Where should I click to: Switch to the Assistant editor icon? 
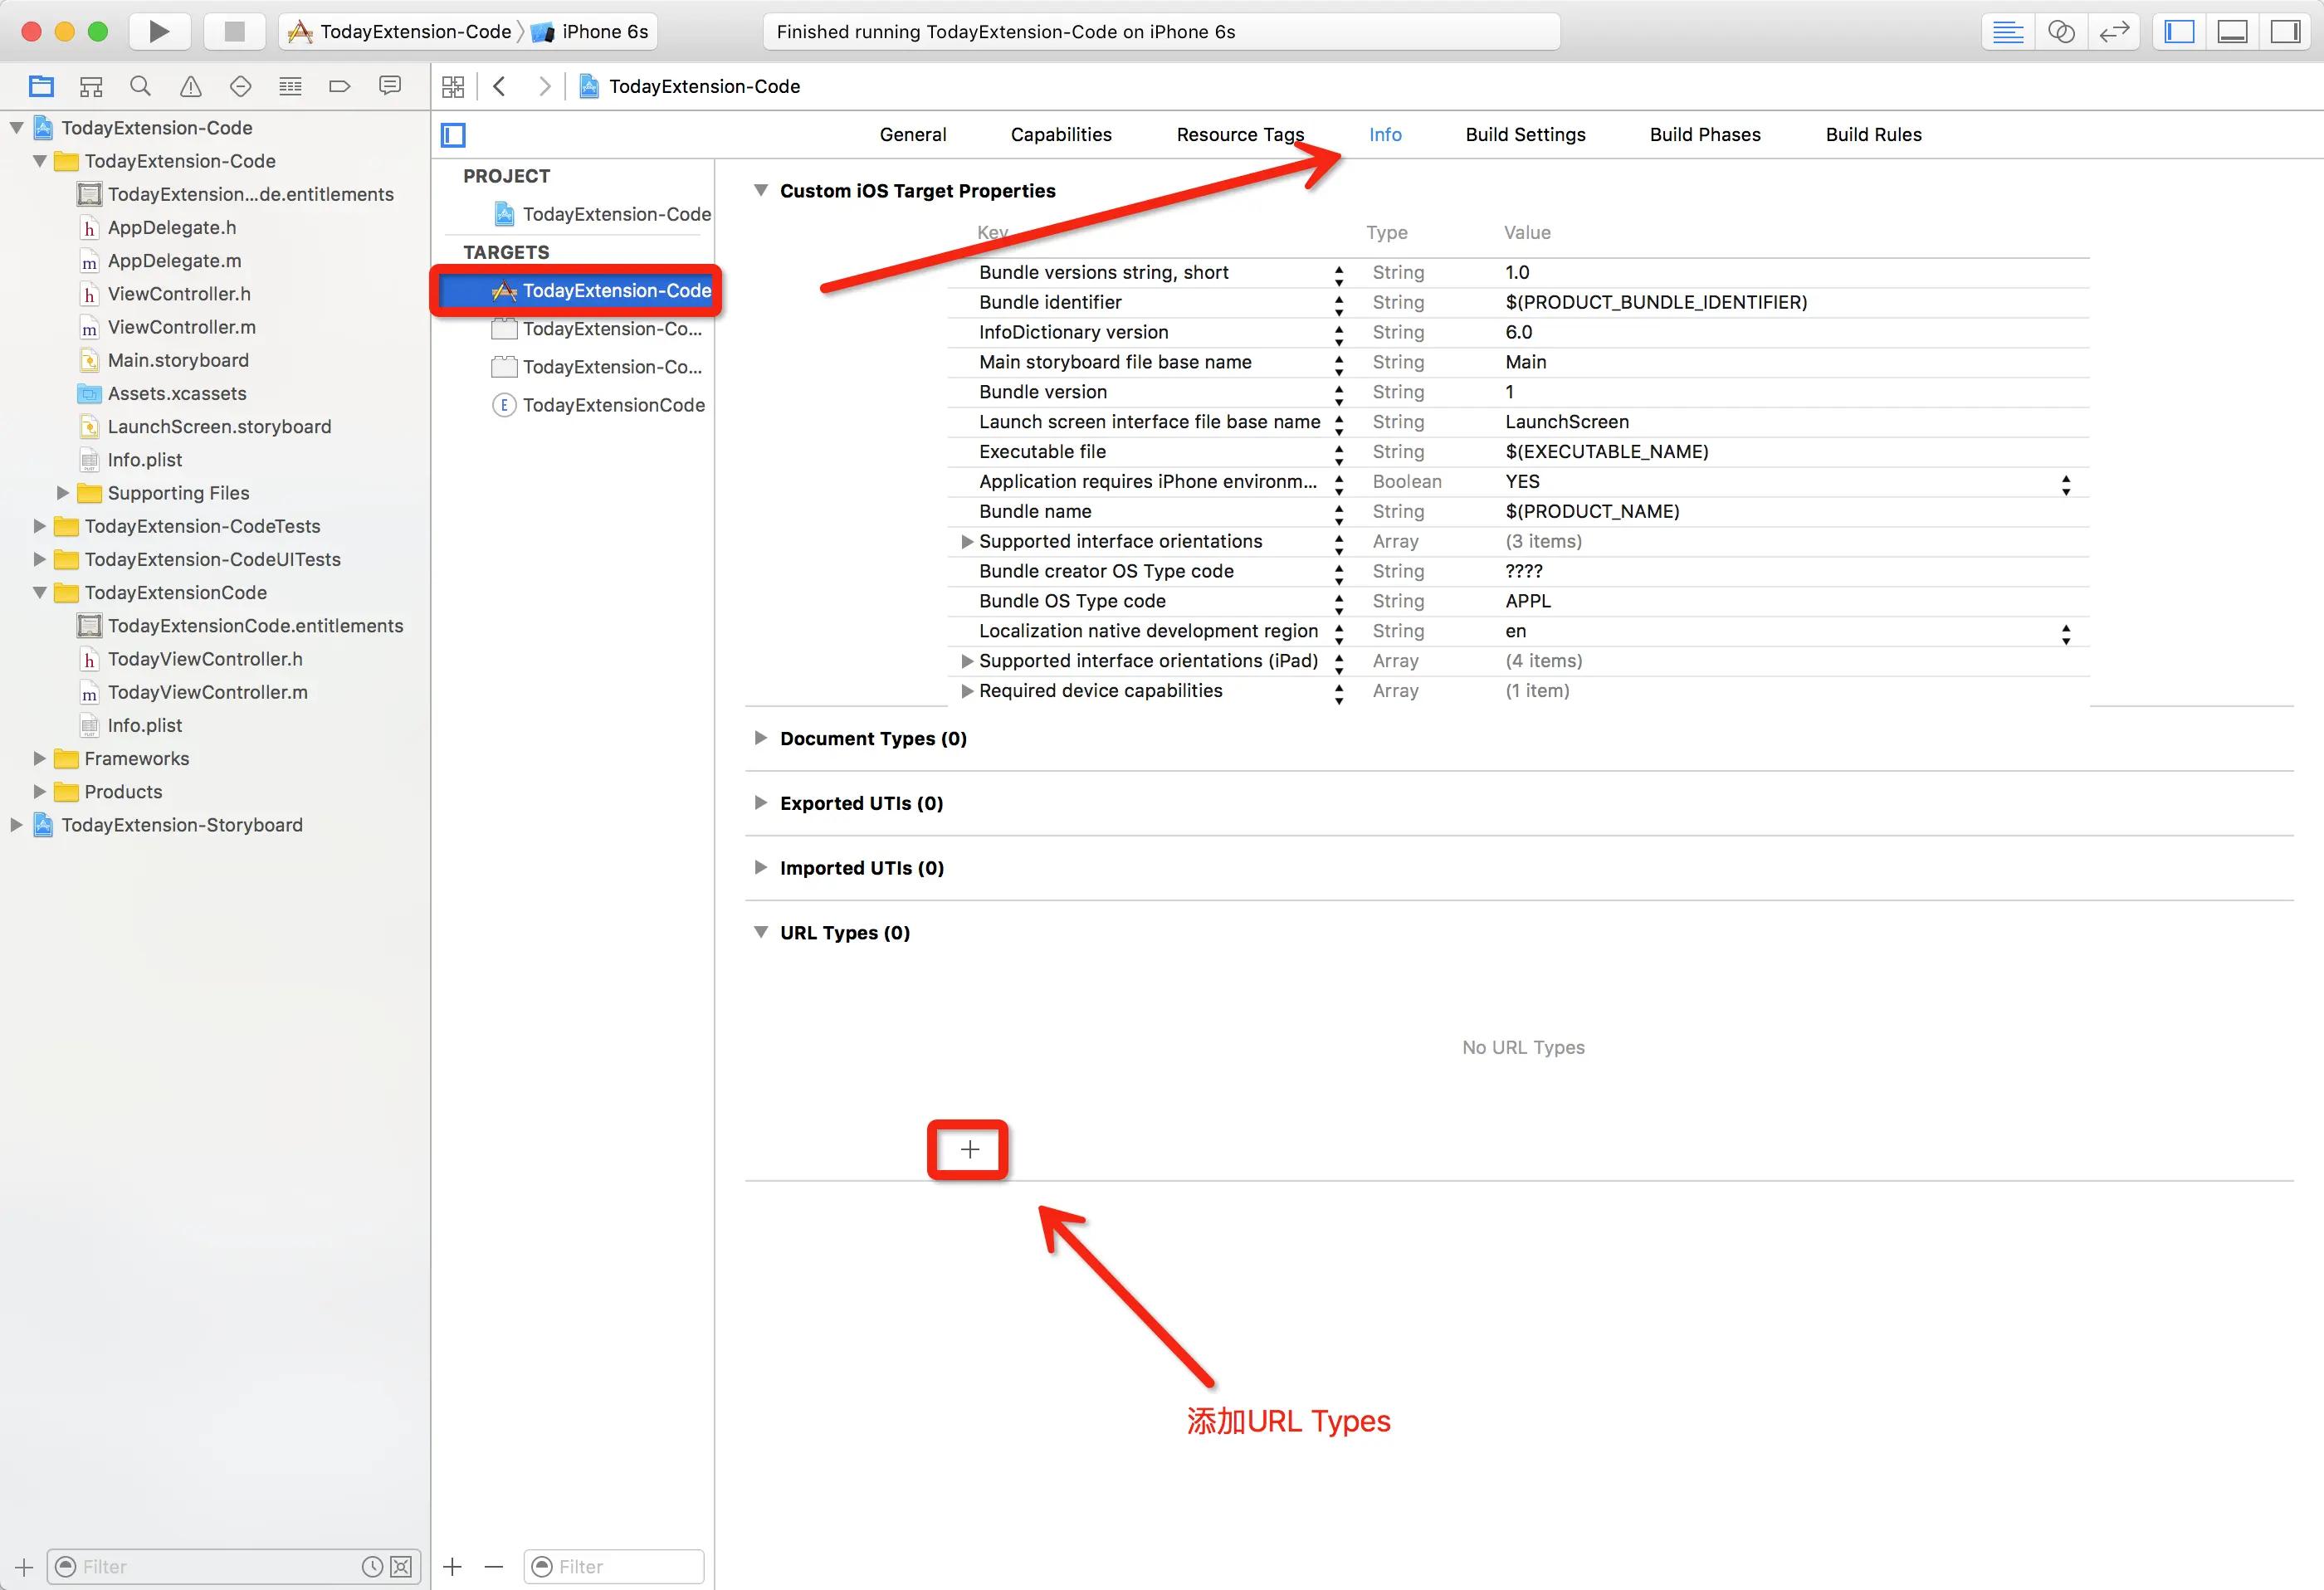pyautogui.click(x=2061, y=31)
